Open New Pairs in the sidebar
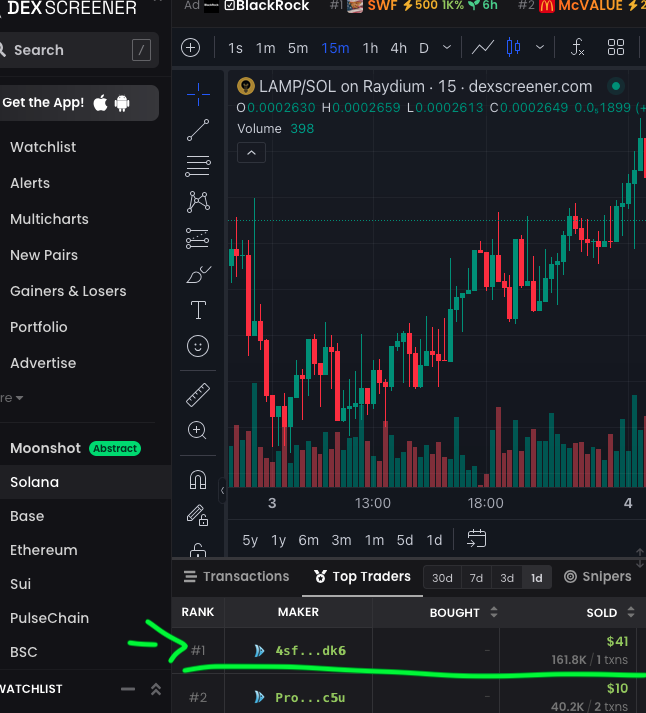The width and height of the screenshot is (646, 713). tap(44, 255)
